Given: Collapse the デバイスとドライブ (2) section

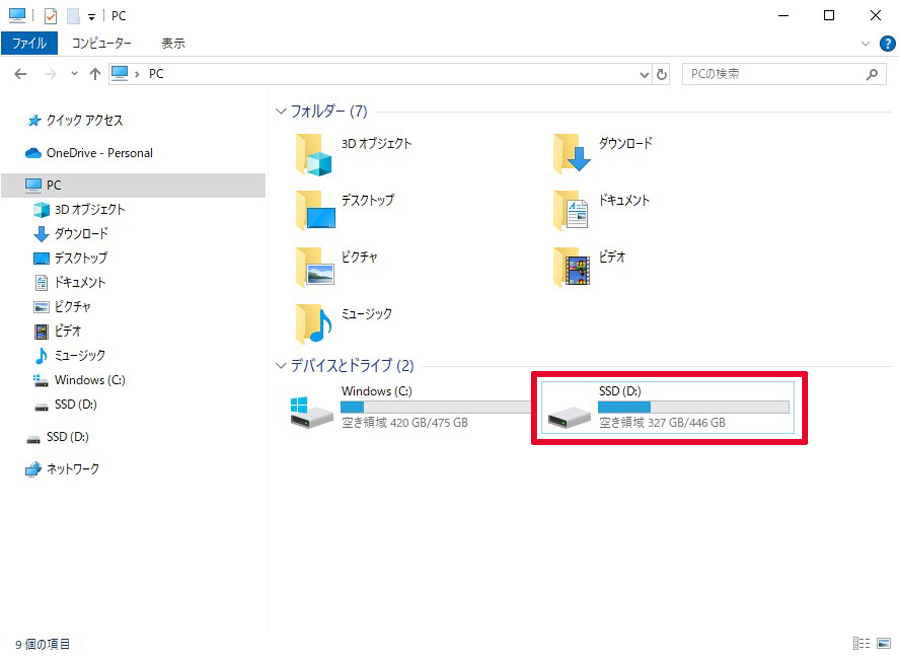Looking at the screenshot, I should (x=281, y=366).
